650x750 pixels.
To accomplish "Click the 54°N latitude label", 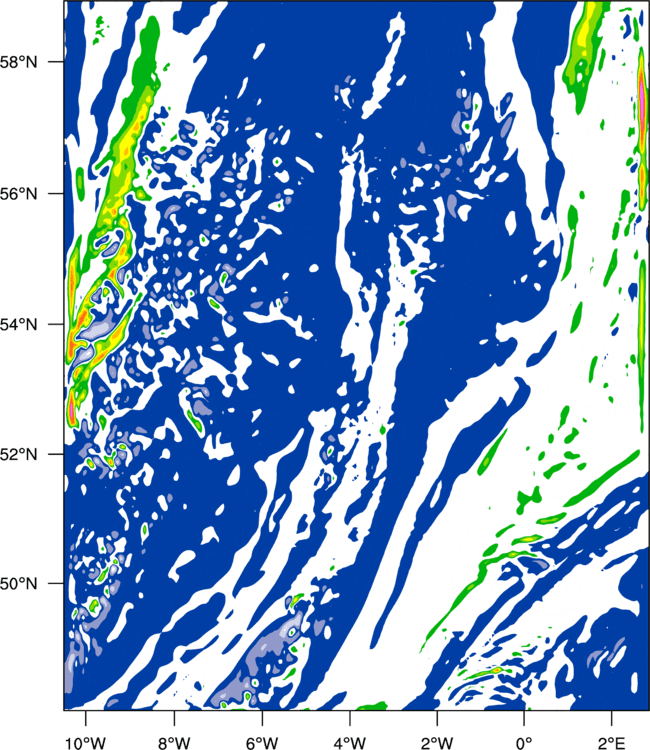I will [x=19, y=324].
